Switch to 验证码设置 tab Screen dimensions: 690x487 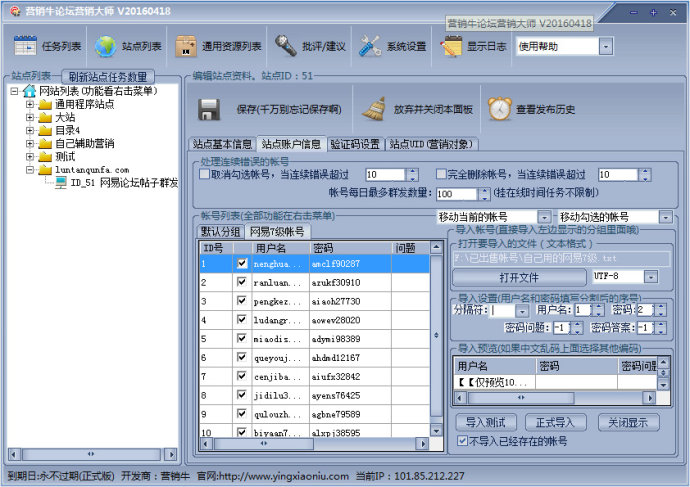coord(355,144)
